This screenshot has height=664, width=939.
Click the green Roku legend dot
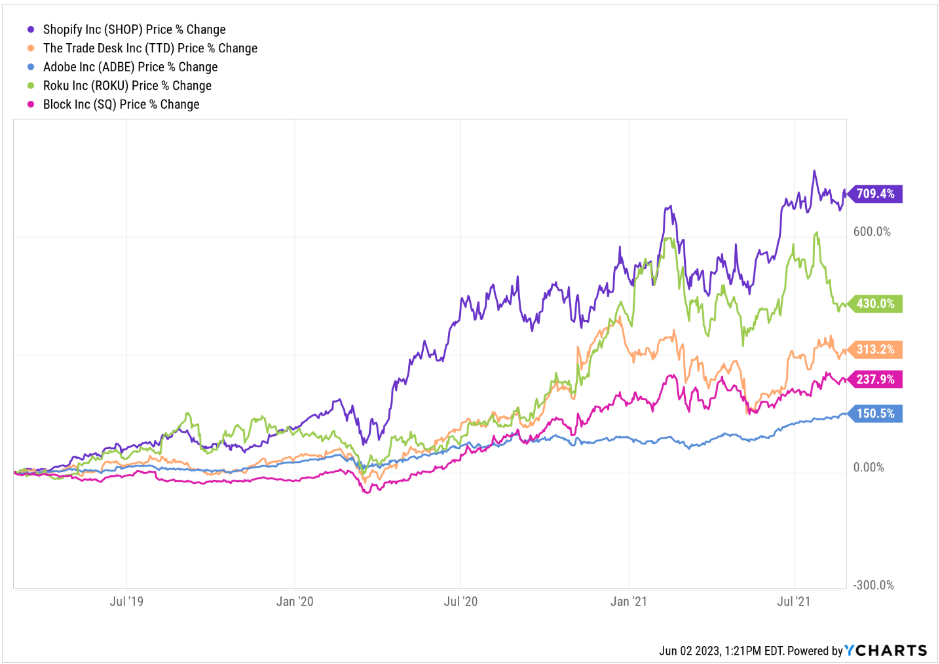32,86
